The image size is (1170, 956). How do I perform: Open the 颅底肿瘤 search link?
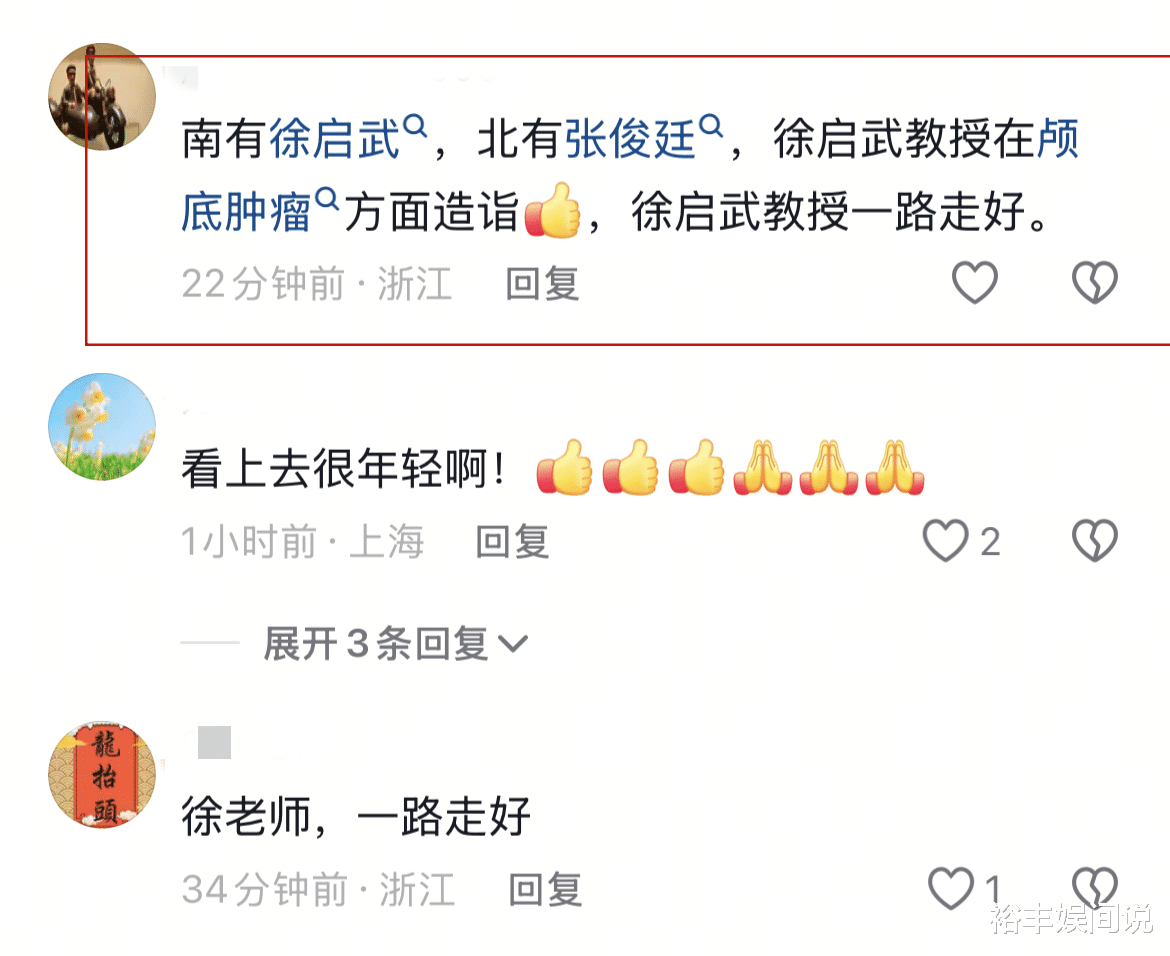click(x=246, y=212)
